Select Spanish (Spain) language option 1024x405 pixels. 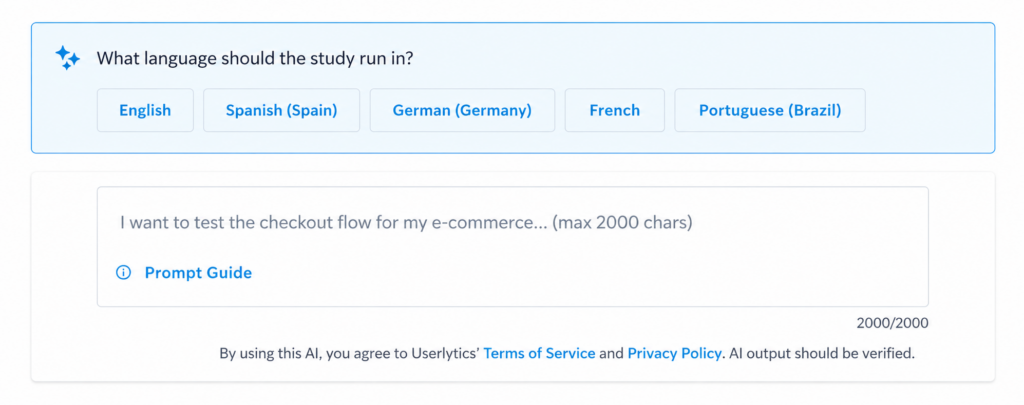coord(281,110)
